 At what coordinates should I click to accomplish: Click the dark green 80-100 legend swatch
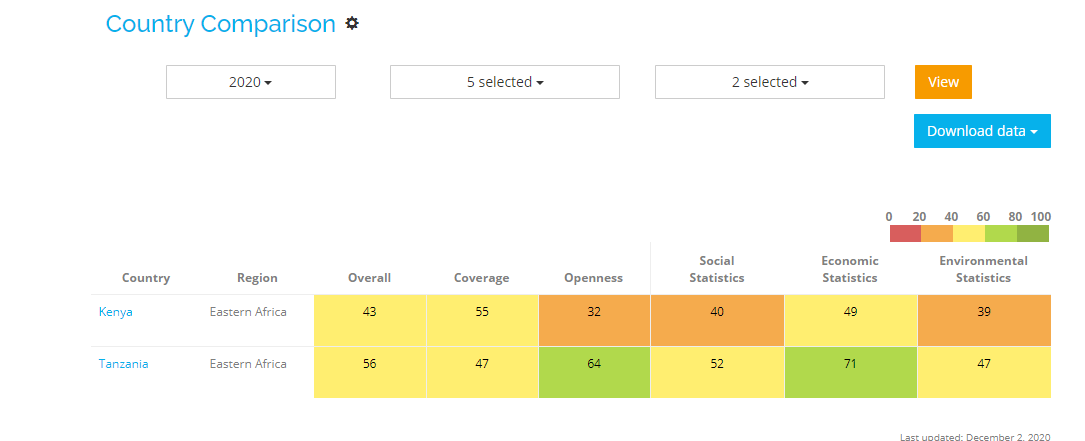pyautogui.click(x=1033, y=233)
